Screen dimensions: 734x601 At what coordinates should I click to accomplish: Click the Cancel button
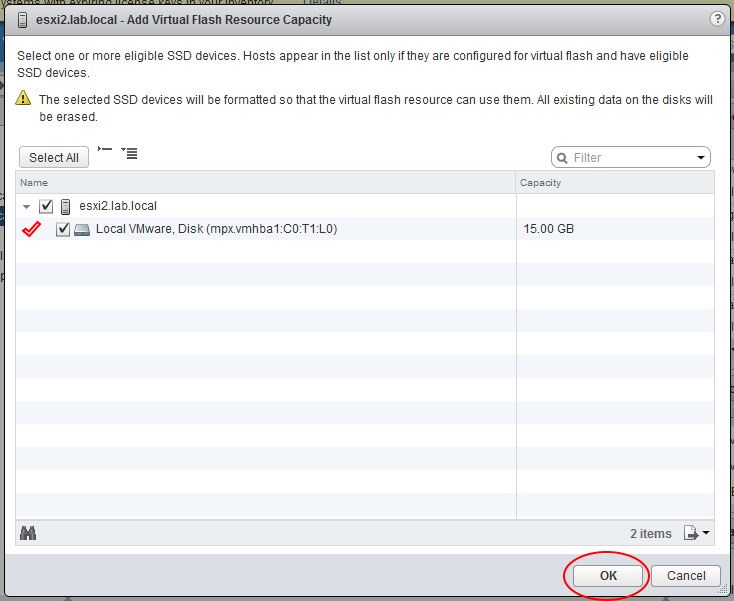pos(686,575)
